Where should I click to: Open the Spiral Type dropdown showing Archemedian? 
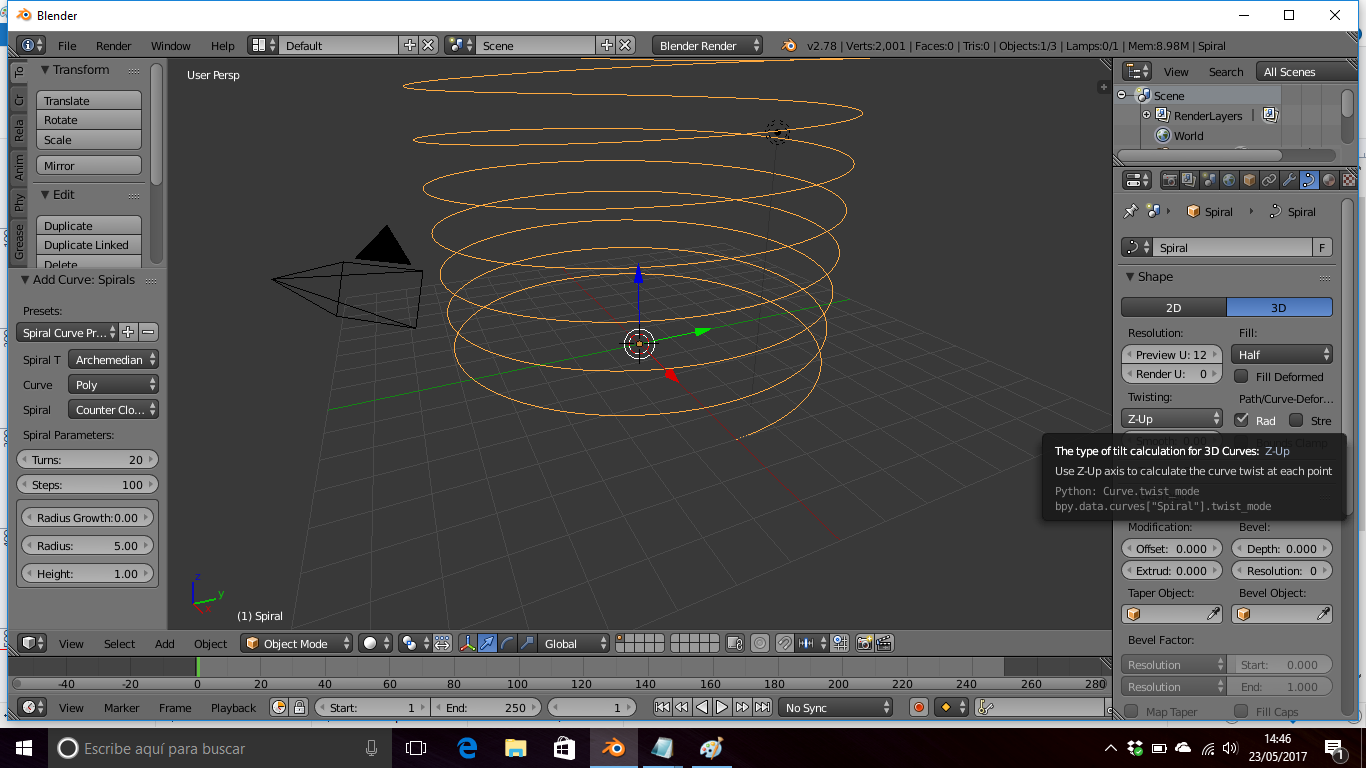[x=114, y=359]
